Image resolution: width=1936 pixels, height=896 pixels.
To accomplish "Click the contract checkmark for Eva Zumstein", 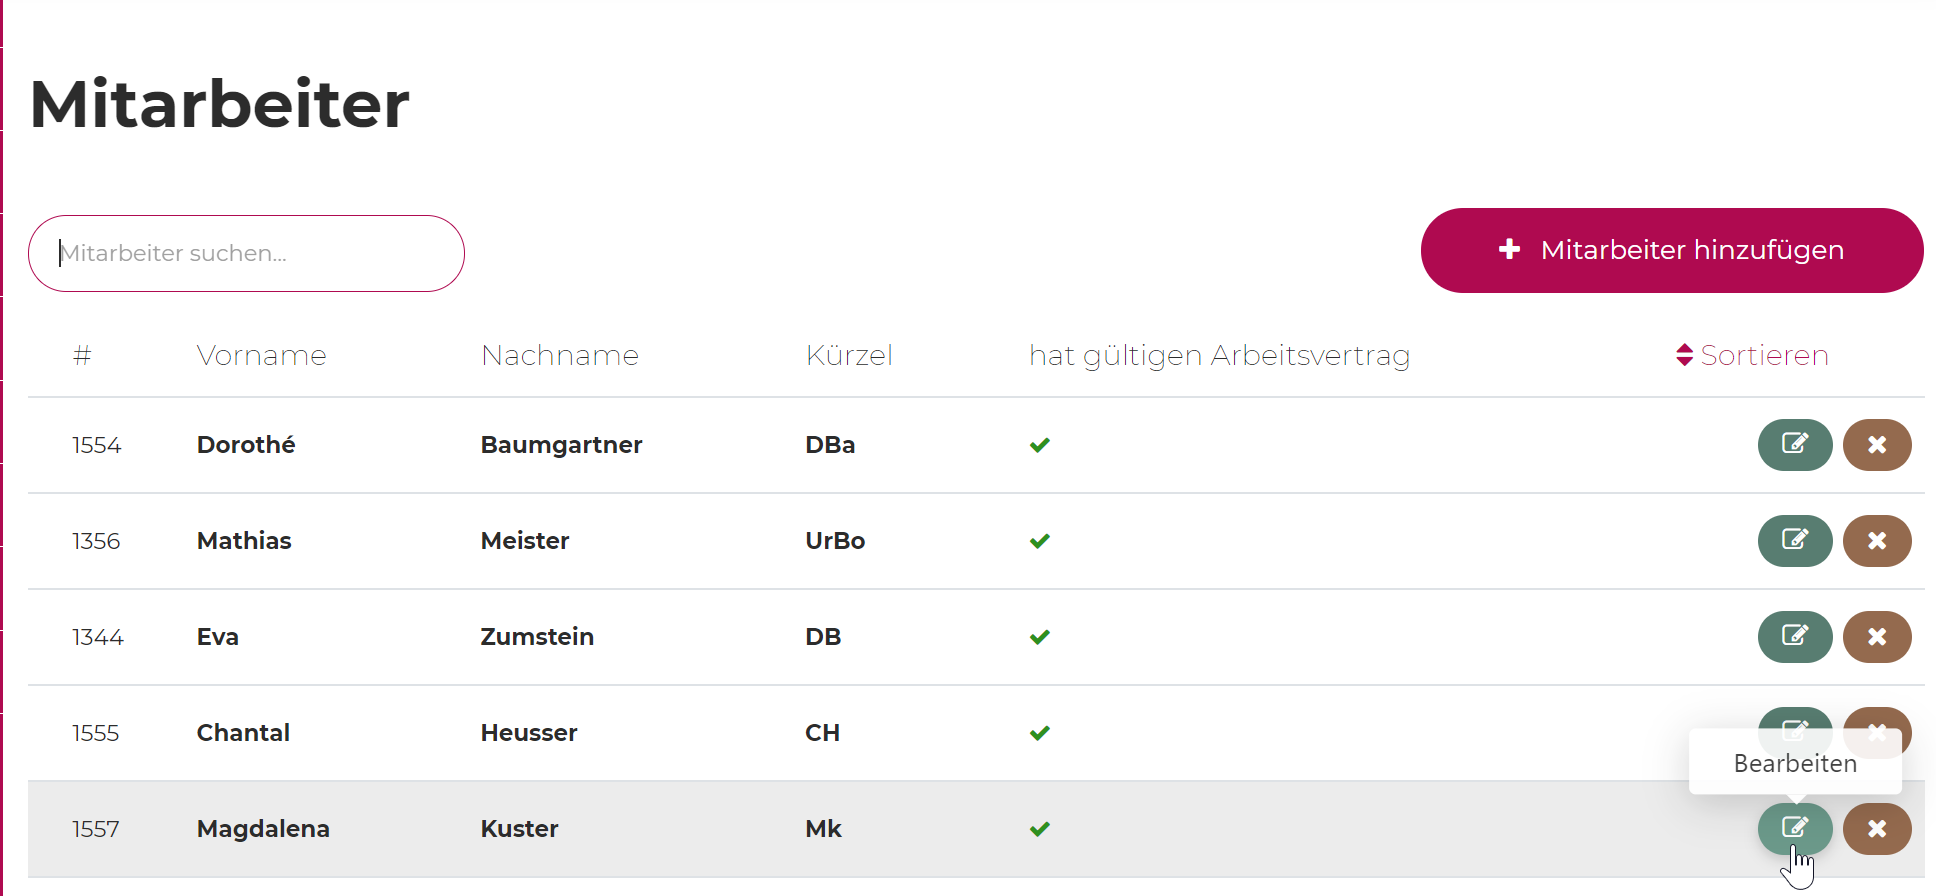I will click(1040, 637).
